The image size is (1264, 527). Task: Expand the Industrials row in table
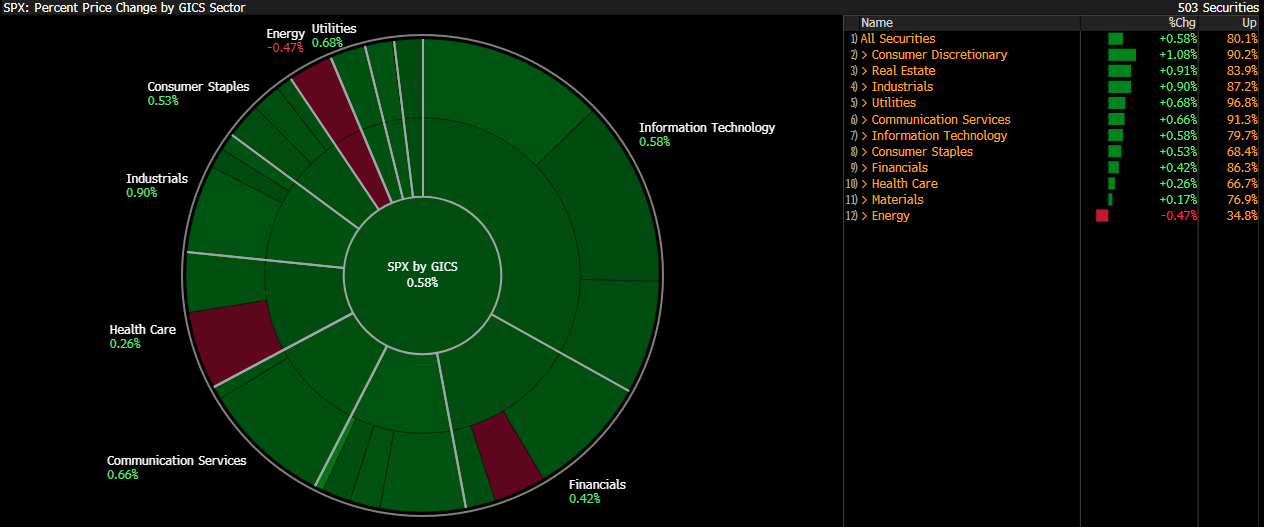point(866,87)
